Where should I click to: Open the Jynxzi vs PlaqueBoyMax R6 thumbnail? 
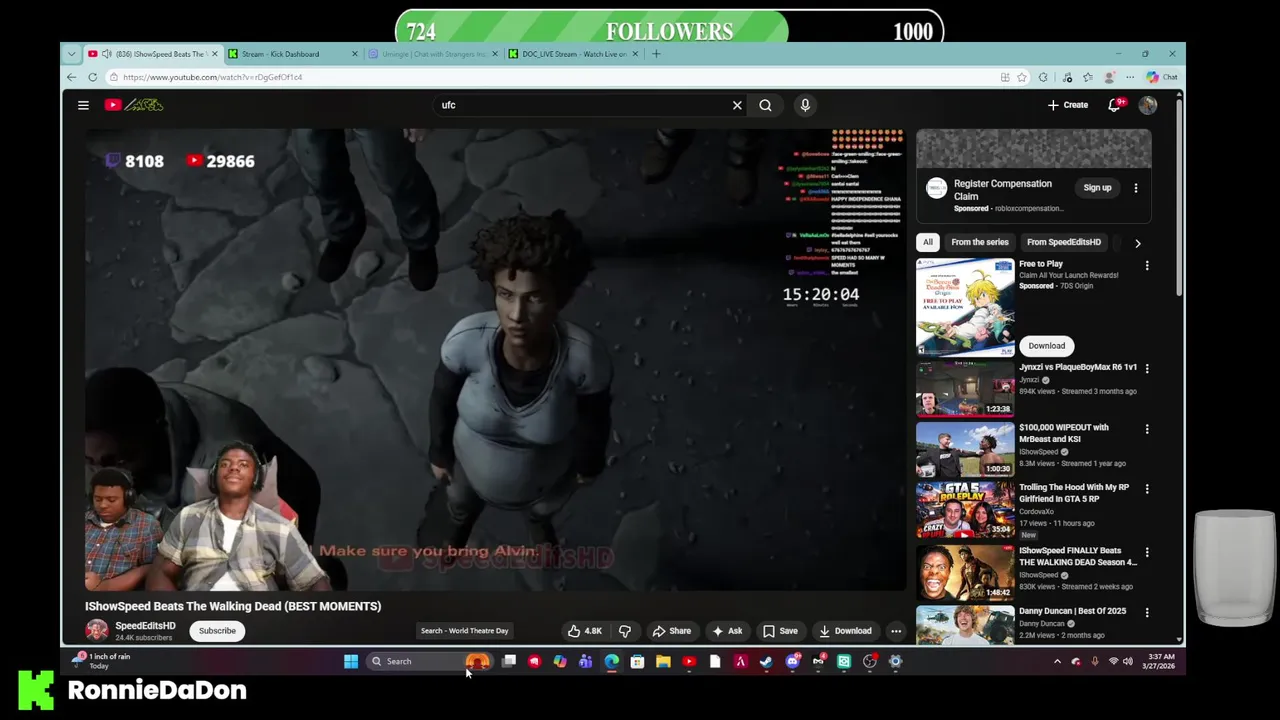tap(965, 388)
